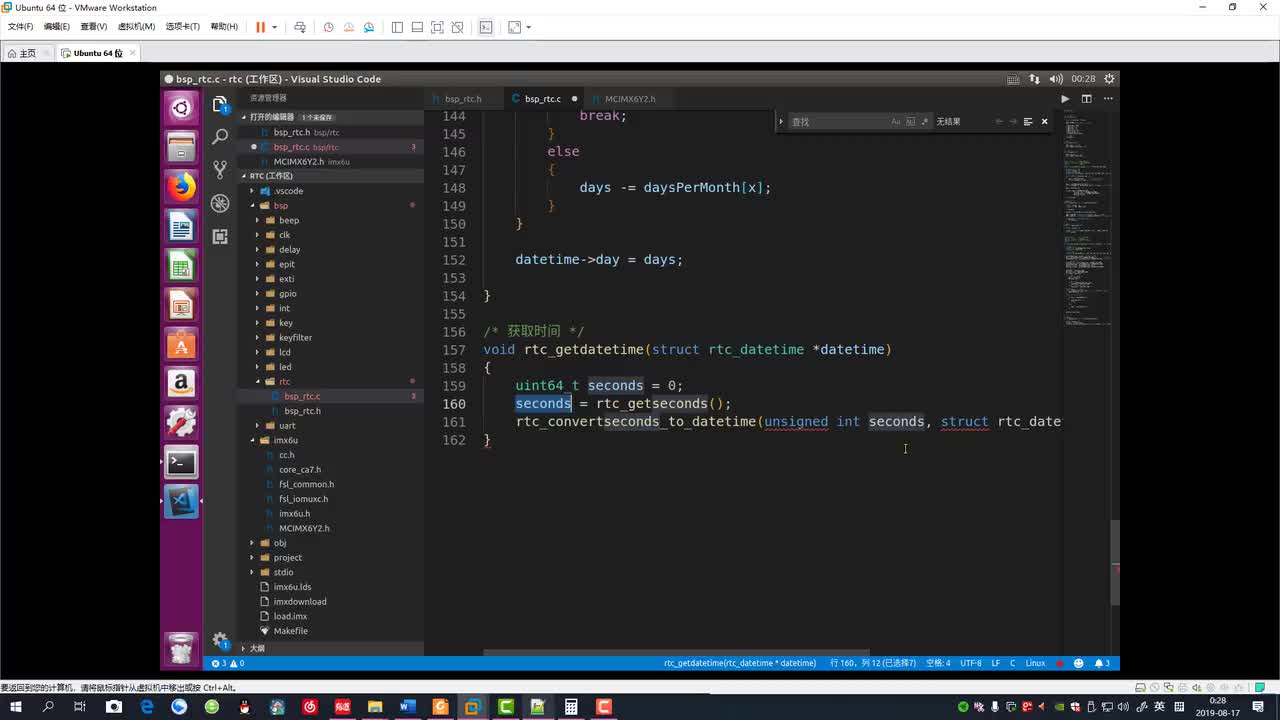Screen dimensions: 1280x720
Task: Collapse the RTC workspace section
Action: click(x=330, y=176)
